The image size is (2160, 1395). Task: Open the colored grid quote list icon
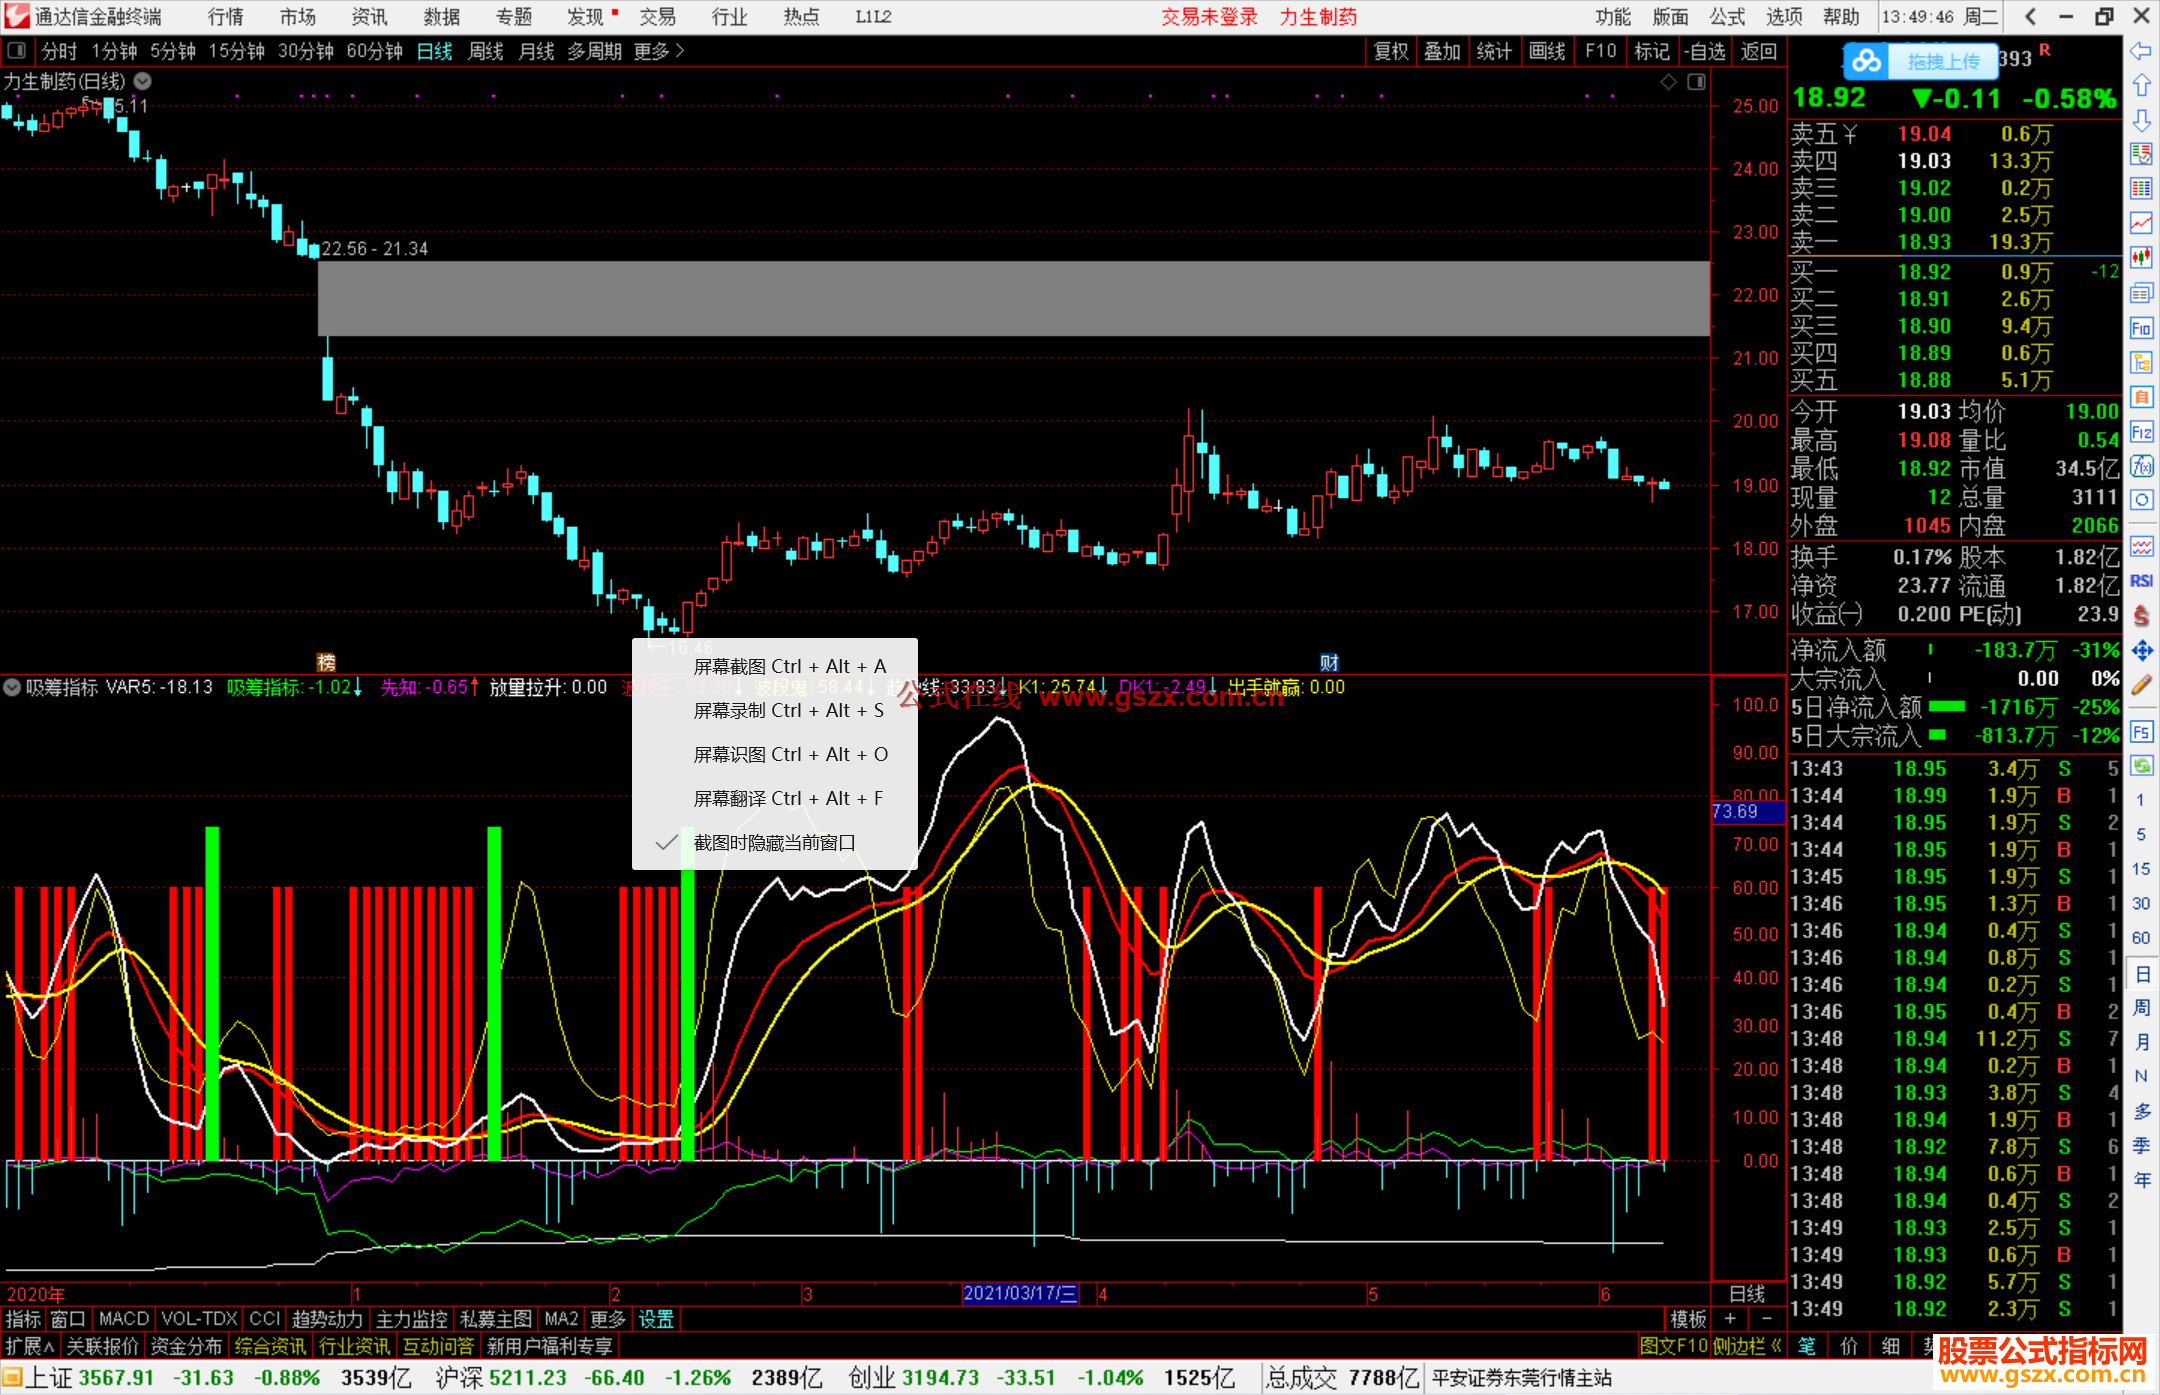point(2141,189)
